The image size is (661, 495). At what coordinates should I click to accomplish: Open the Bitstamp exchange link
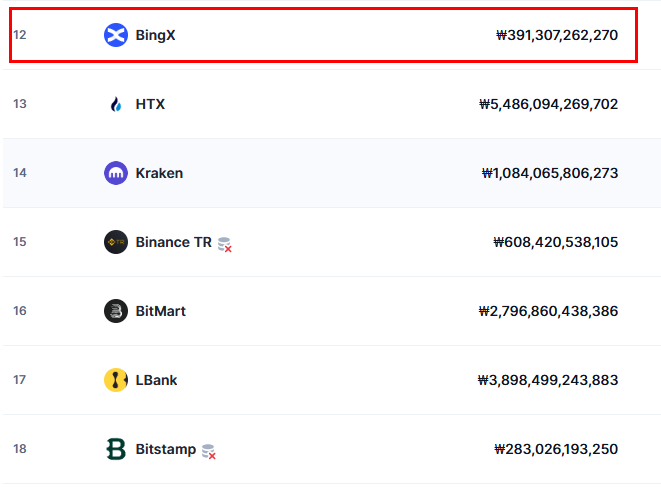pos(166,449)
